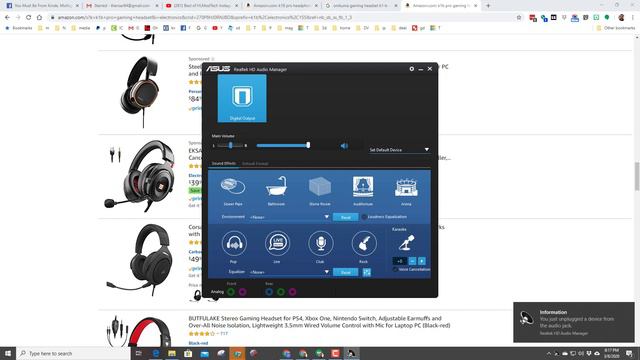Open the Facebook browser tab
The height and width of the screenshot is (360, 640).
[x=42, y=6]
